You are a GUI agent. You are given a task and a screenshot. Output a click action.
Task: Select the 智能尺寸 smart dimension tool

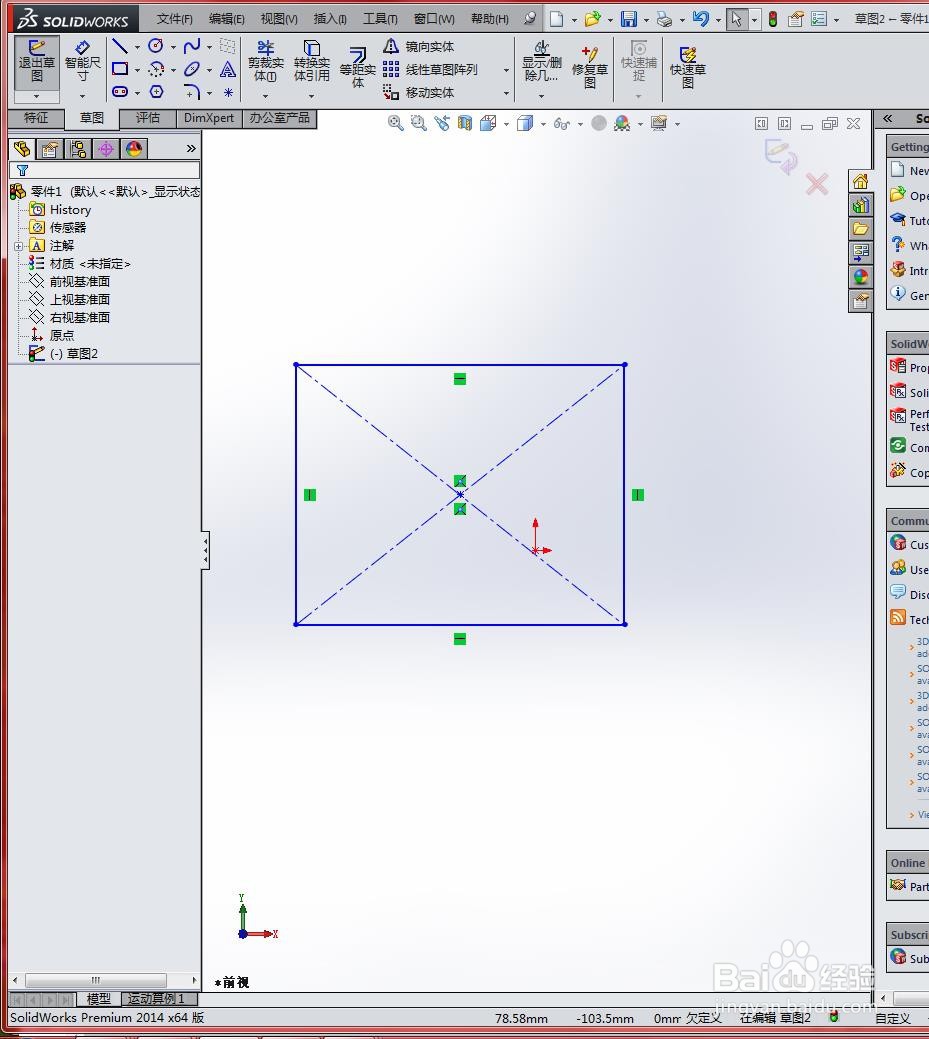[82, 62]
